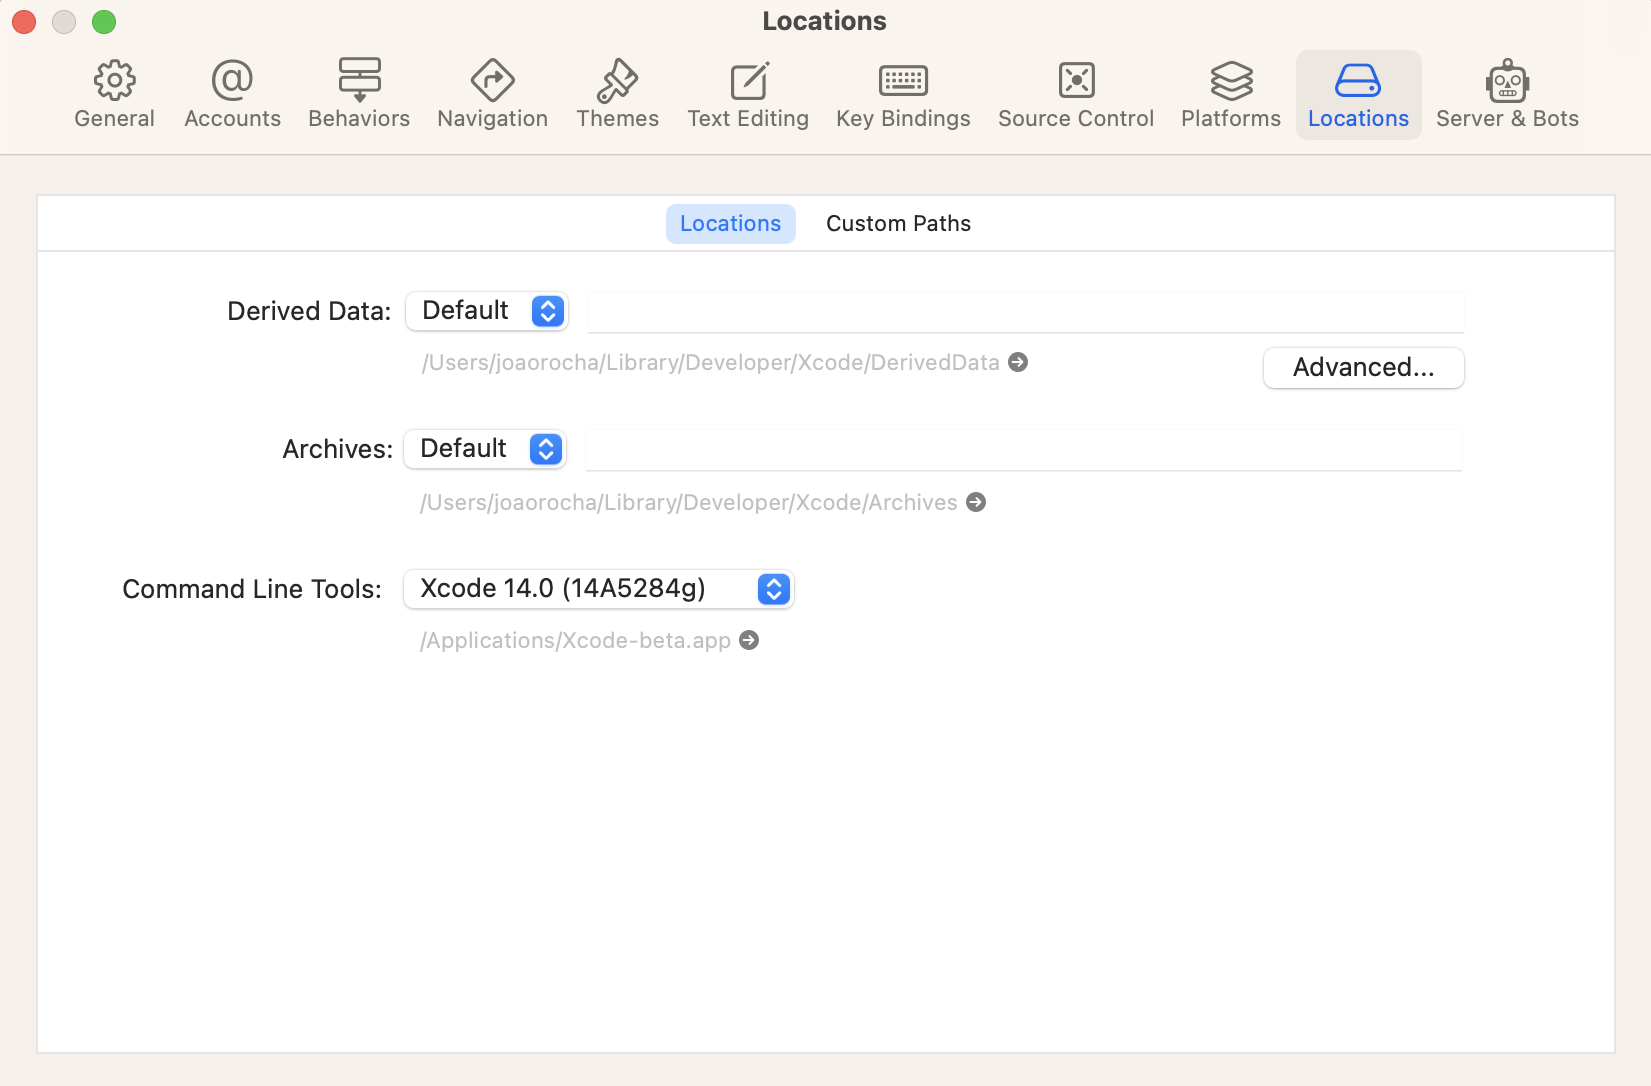The width and height of the screenshot is (1651, 1086).
Task: Select the Locations tab
Action: pyautogui.click(x=730, y=223)
